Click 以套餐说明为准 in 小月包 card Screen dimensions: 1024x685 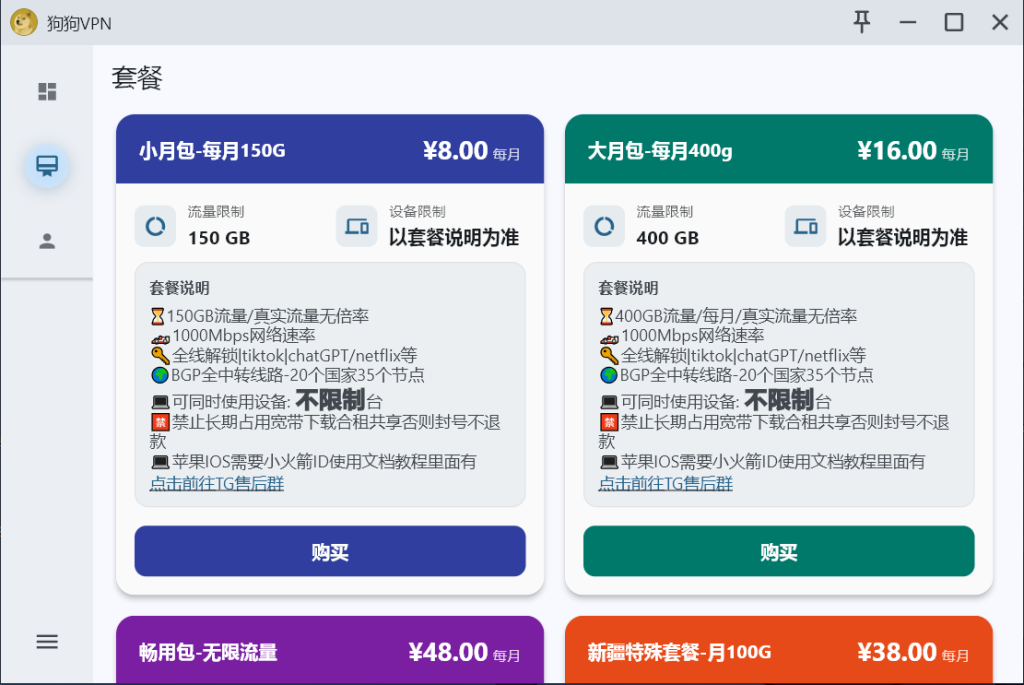454,237
